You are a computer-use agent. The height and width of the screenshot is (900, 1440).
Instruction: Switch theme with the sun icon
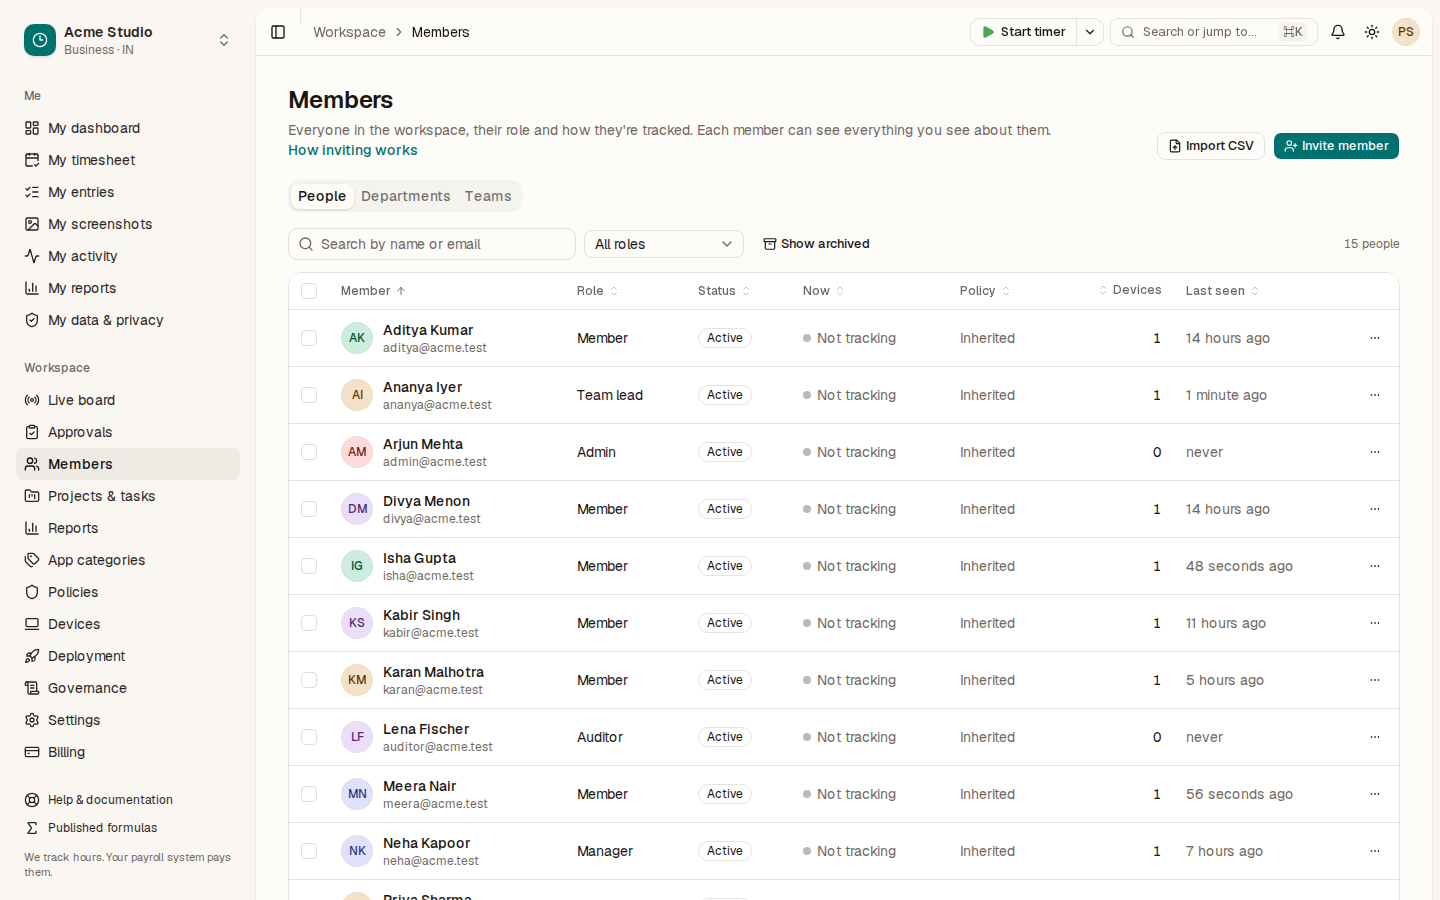point(1372,32)
